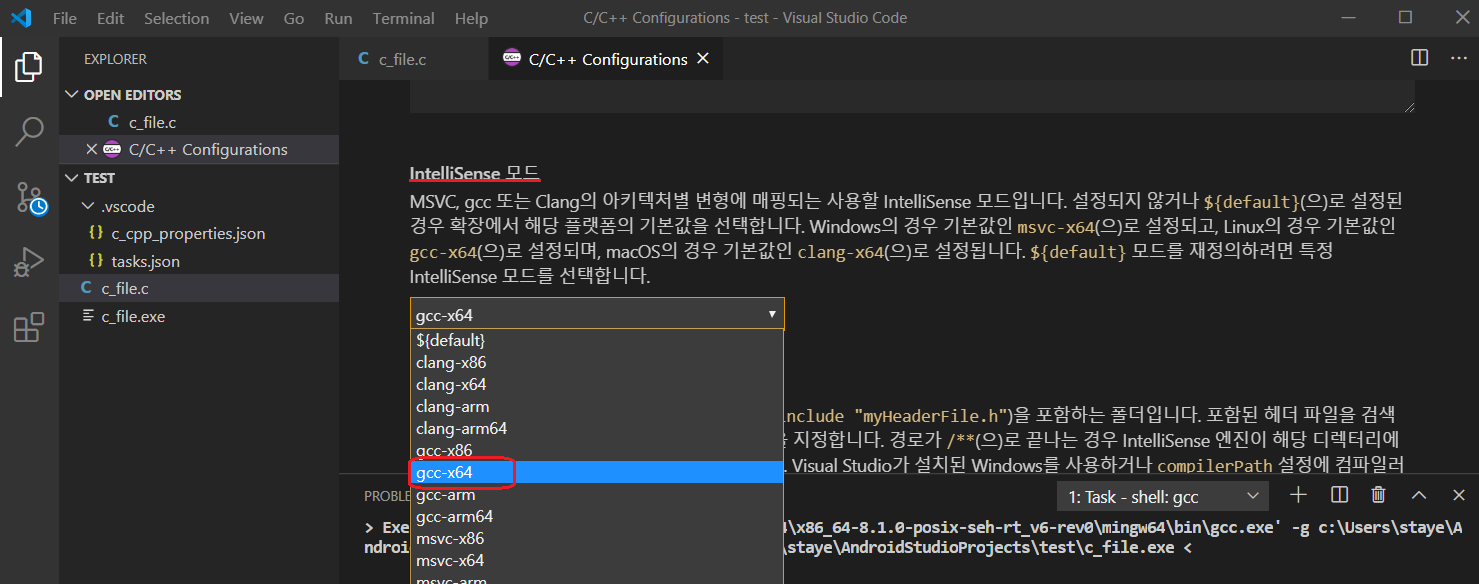
Task: Open the Extensions view icon
Action: [x=29, y=327]
